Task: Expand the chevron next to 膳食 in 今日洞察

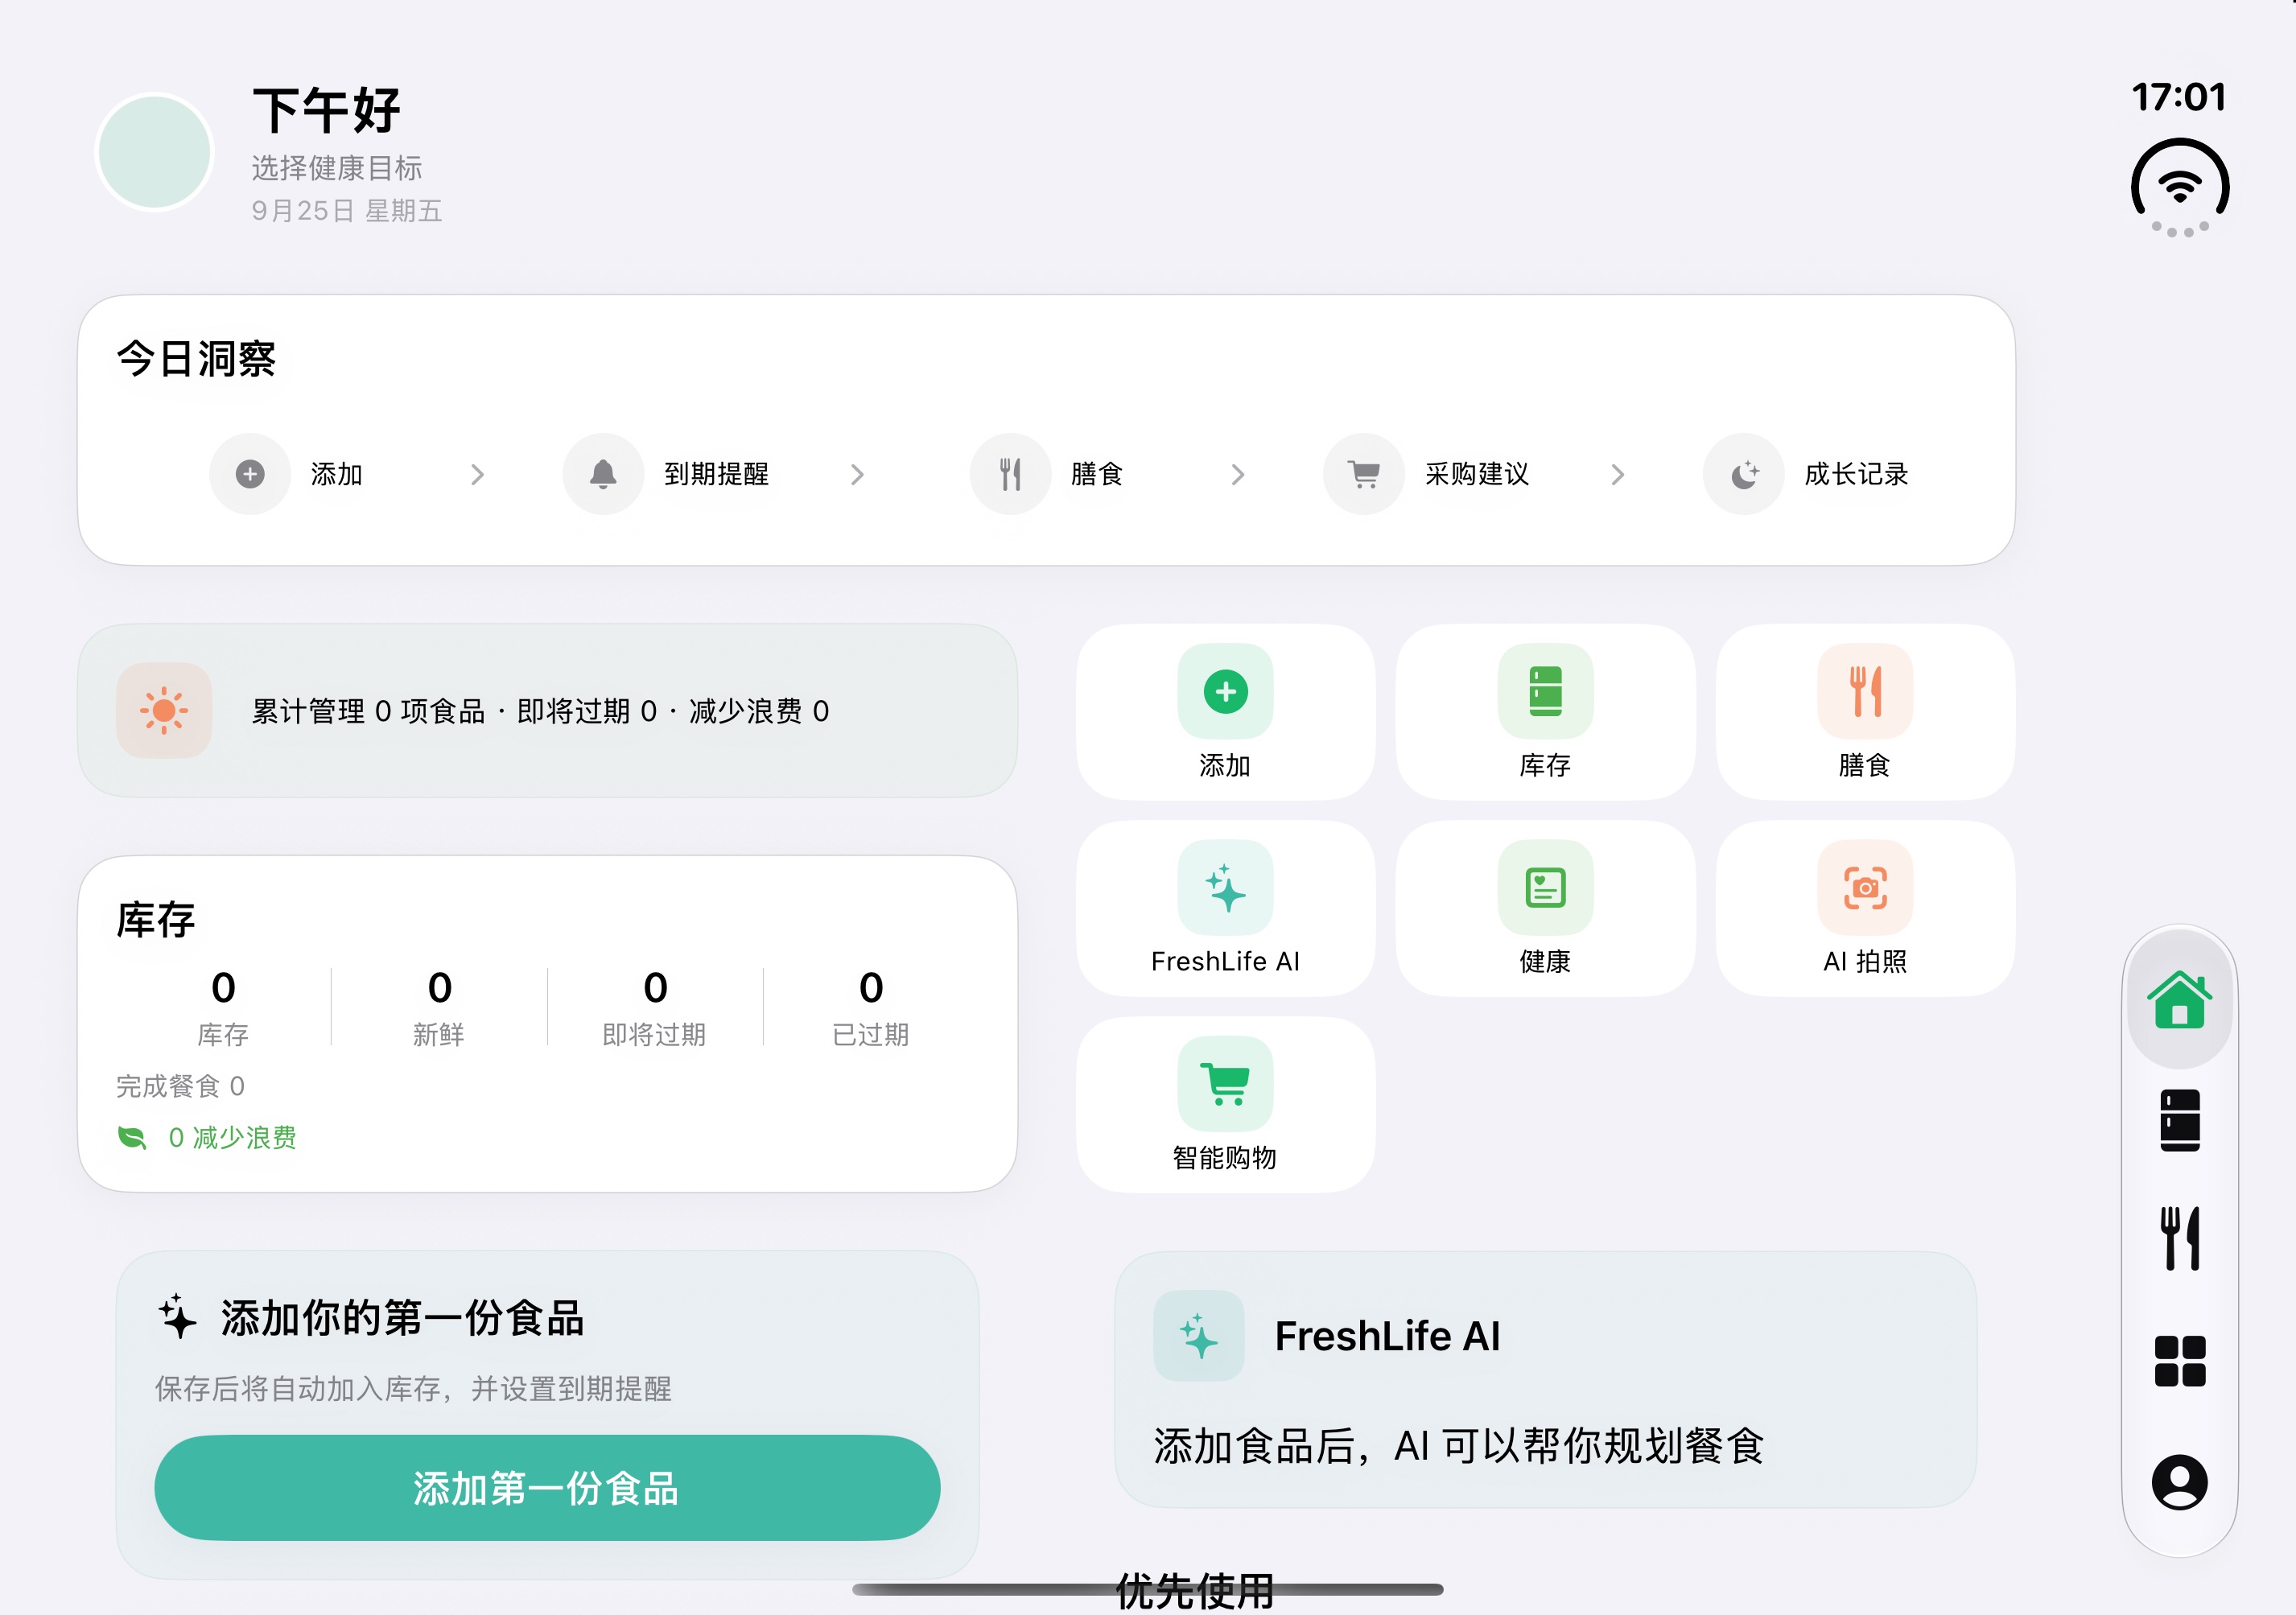Action: pyautogui.click(x=1238, y=474)
